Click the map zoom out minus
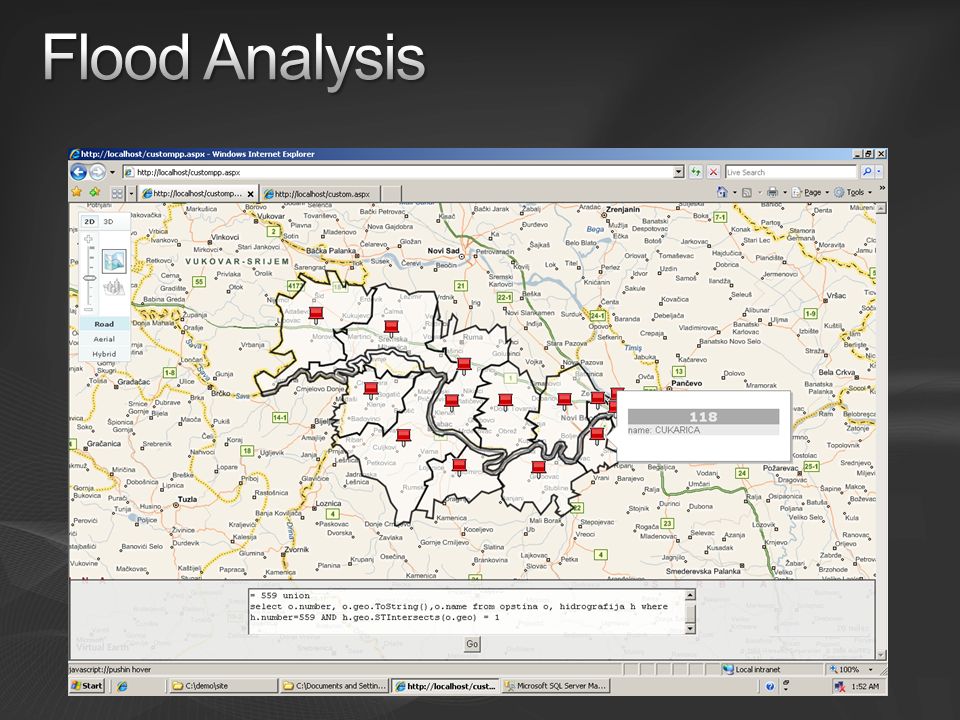960x720 pixels. point(89,309)
